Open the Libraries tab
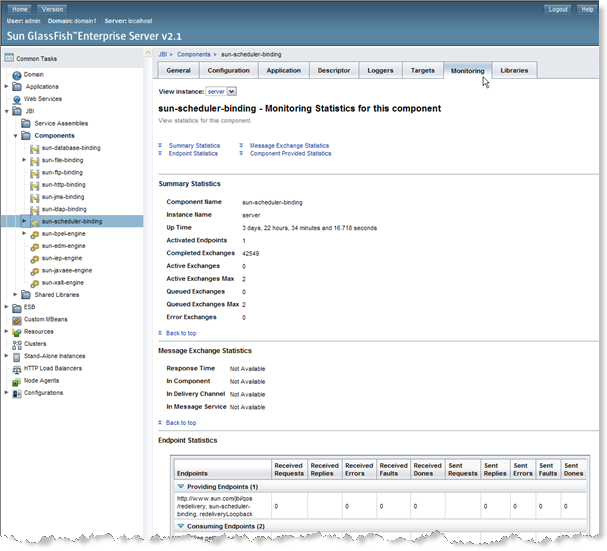607x551 pixels. pyautogui.click(x=514, y=70)
